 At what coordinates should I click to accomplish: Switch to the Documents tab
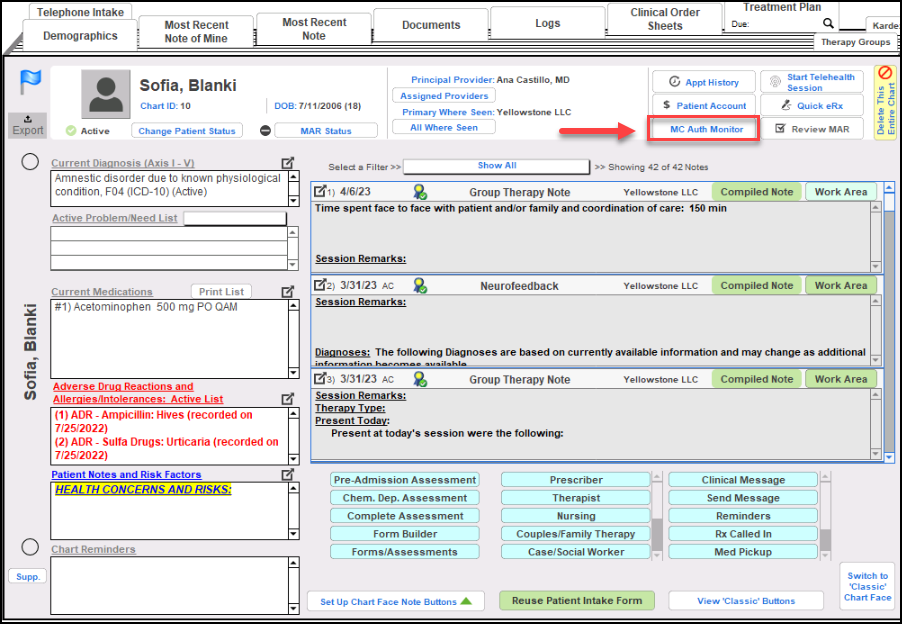point(431,25)
